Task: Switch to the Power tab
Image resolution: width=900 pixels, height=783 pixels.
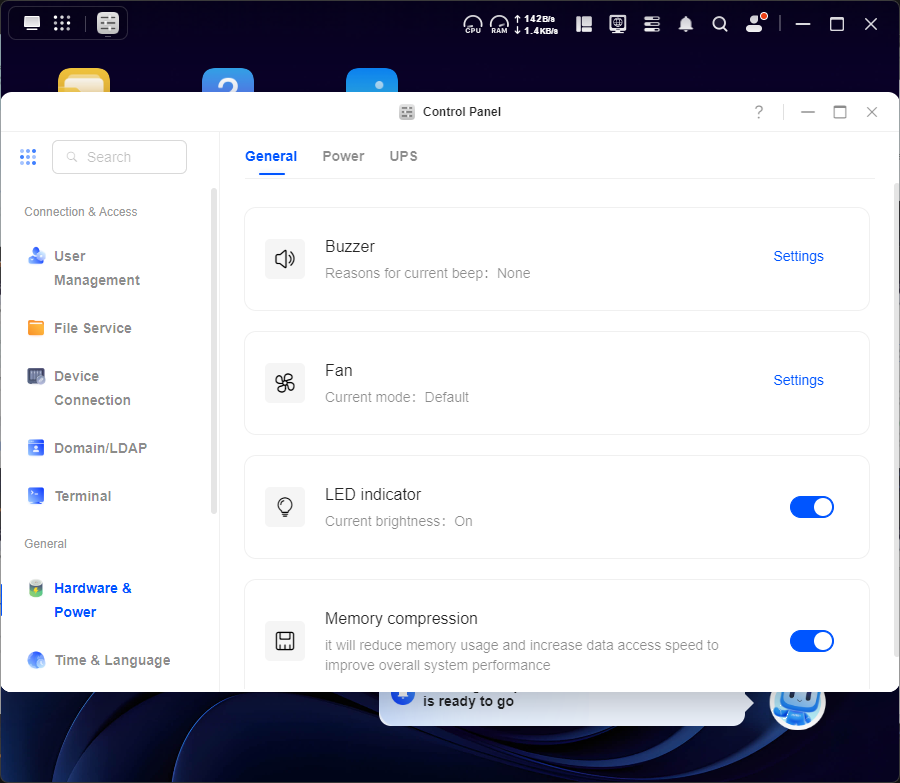Action: point(343,156)
